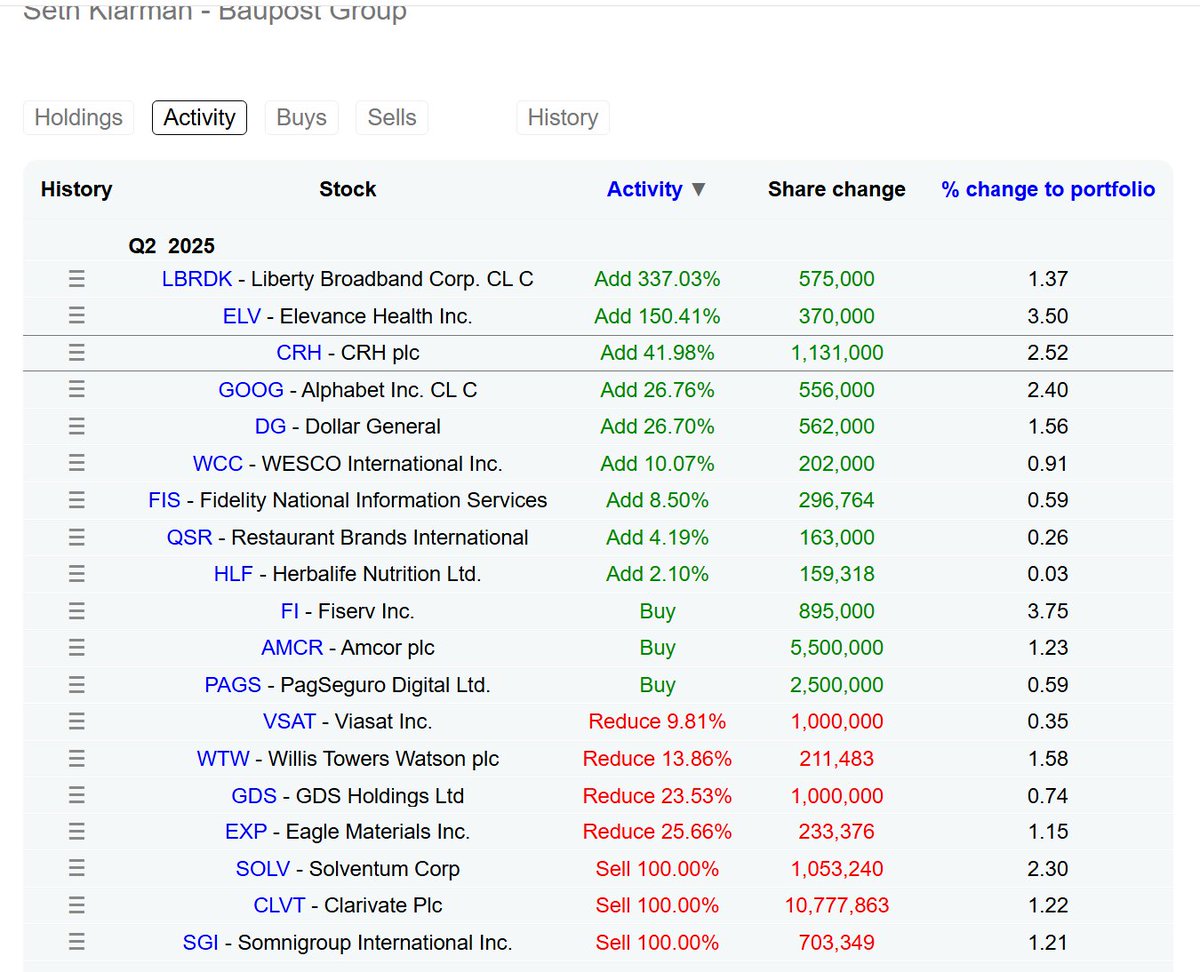Open history icon for VSAT row
Image resolution: width=1200 pixels, height=972 pixels.
tap(77, 721)
